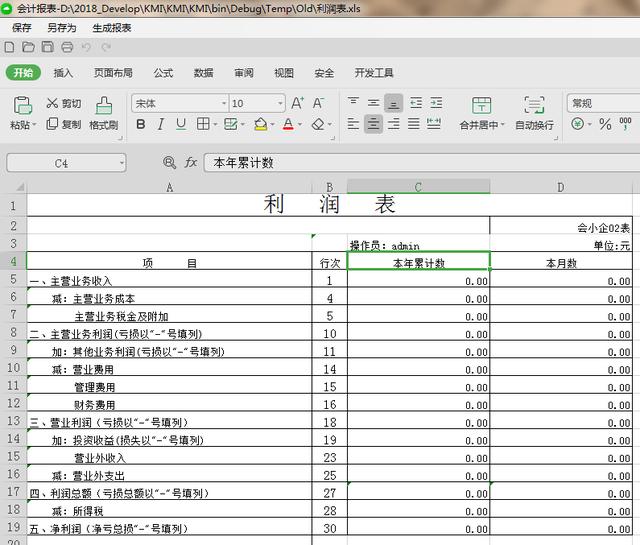Open the 数据 (Data) tab
Screen dimensions: 640x545
click(203, 73)
